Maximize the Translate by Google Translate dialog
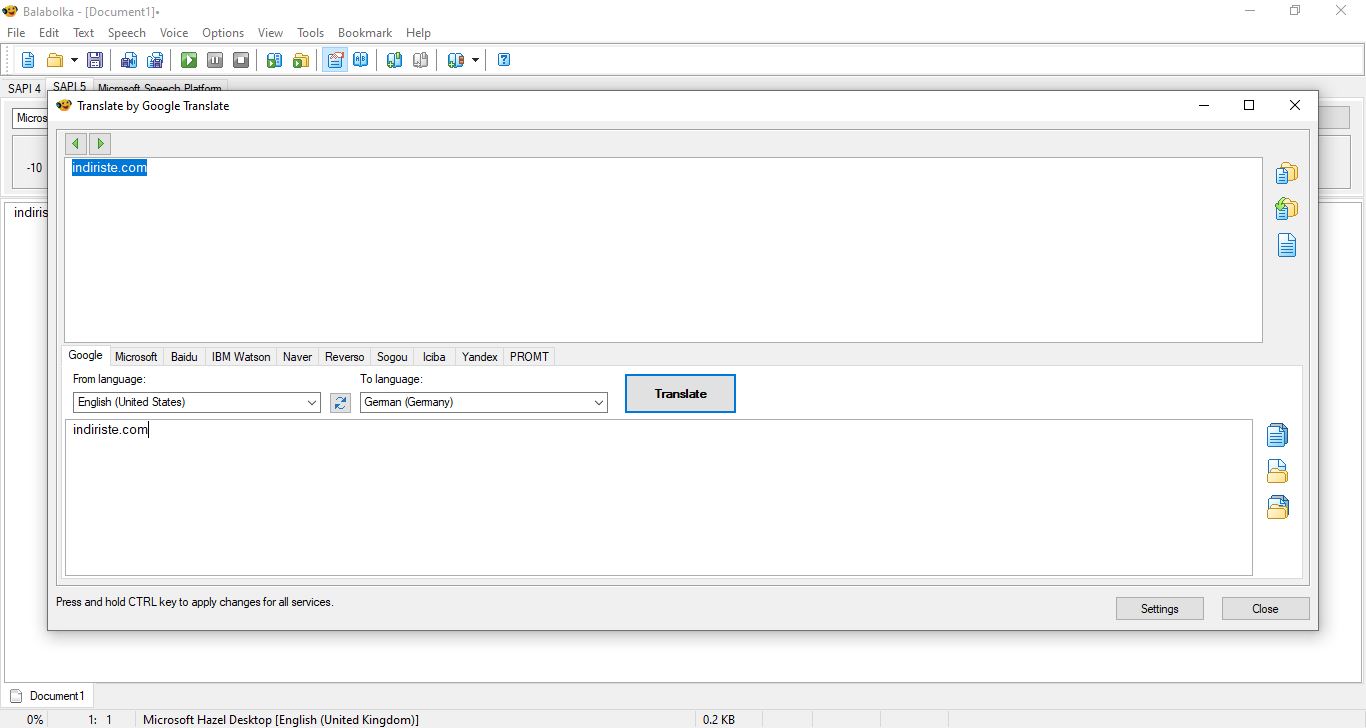This screenshot has height=728, width=1366. point(1248,105)
